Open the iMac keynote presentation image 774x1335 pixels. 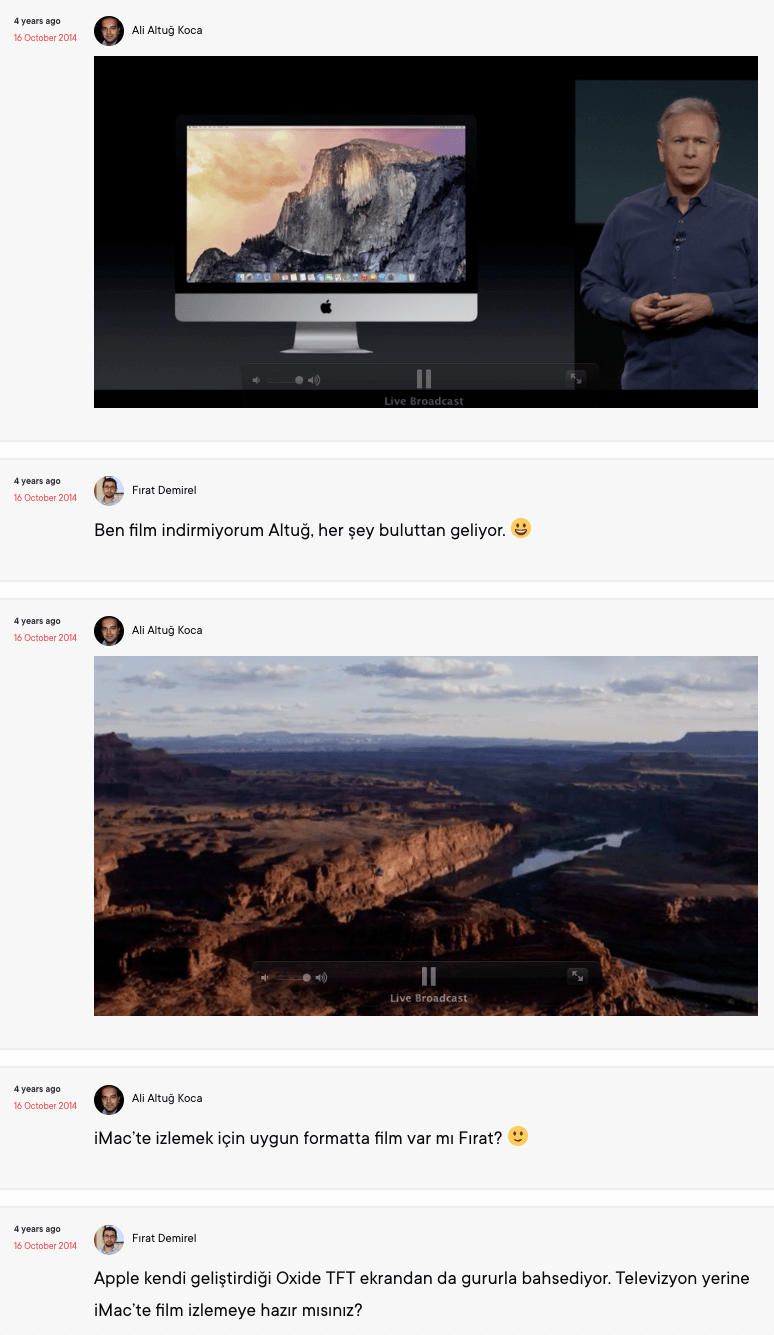click(x=426, y=232)
